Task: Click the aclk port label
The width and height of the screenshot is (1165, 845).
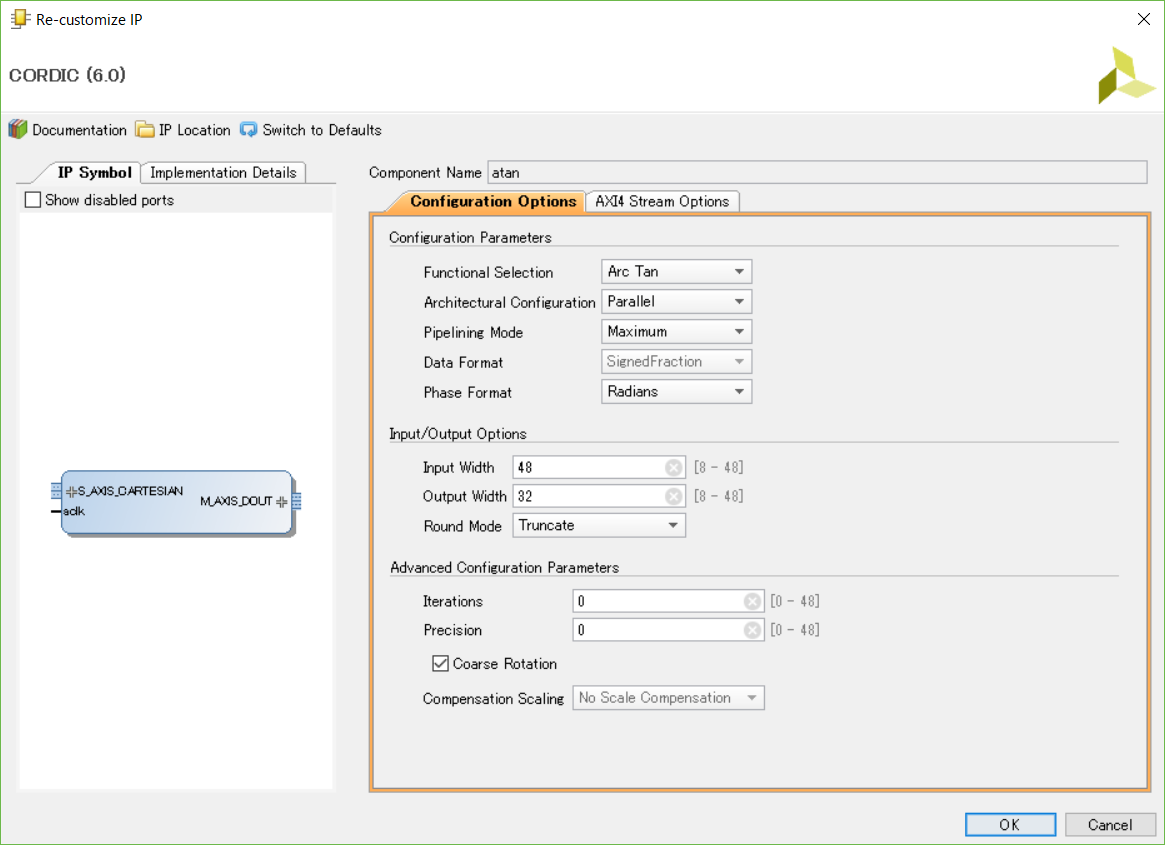Action: (x=74, y=511)
